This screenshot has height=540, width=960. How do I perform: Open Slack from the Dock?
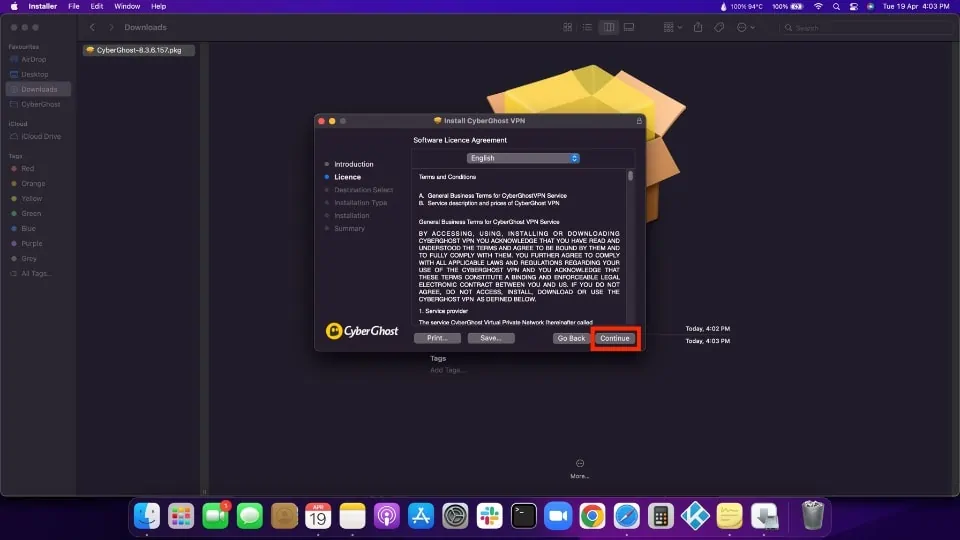point(490,516)
